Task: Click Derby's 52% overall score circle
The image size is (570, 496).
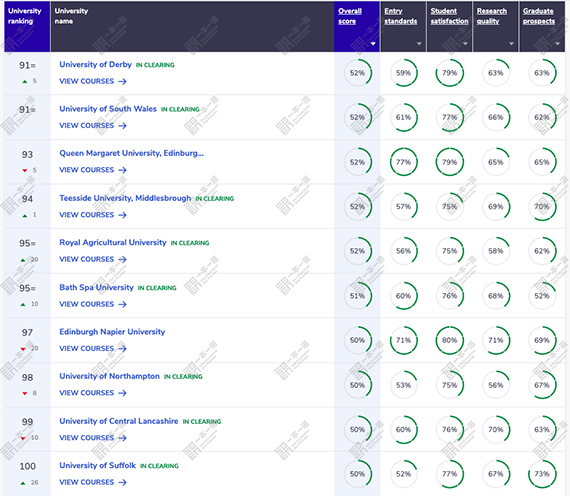Action: pyautogui.click(x=358, y=73)
